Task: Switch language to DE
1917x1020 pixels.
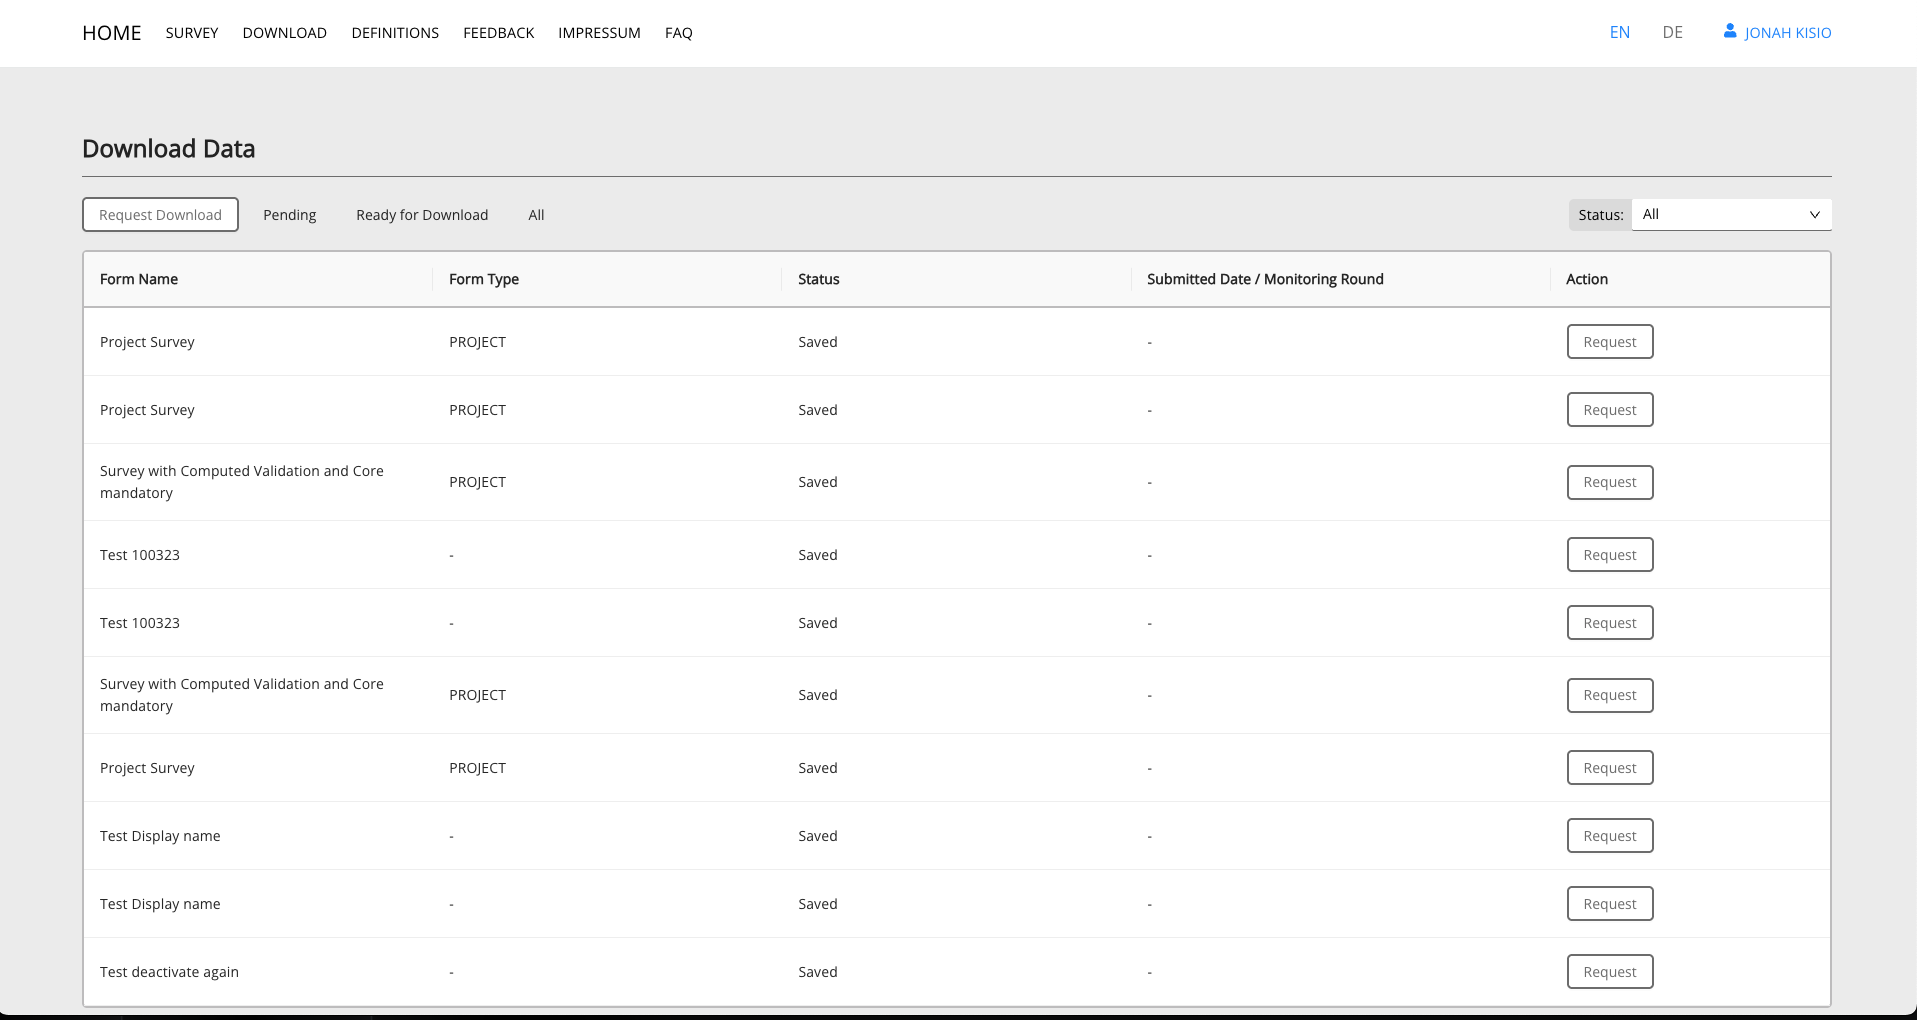Action: click(1672, 32)
